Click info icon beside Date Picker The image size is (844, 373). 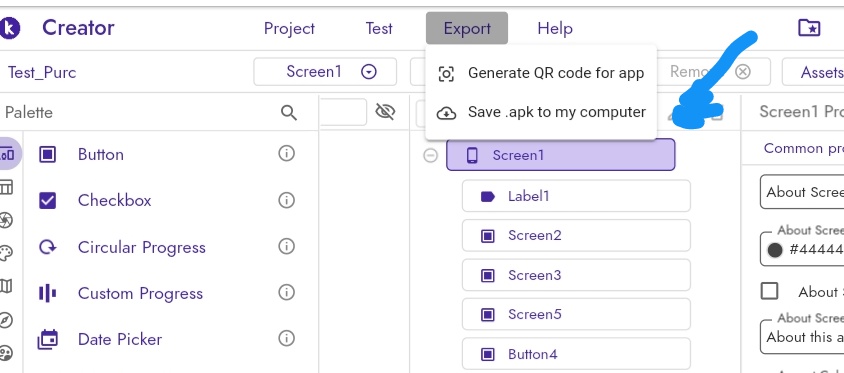tap(286, 339)
